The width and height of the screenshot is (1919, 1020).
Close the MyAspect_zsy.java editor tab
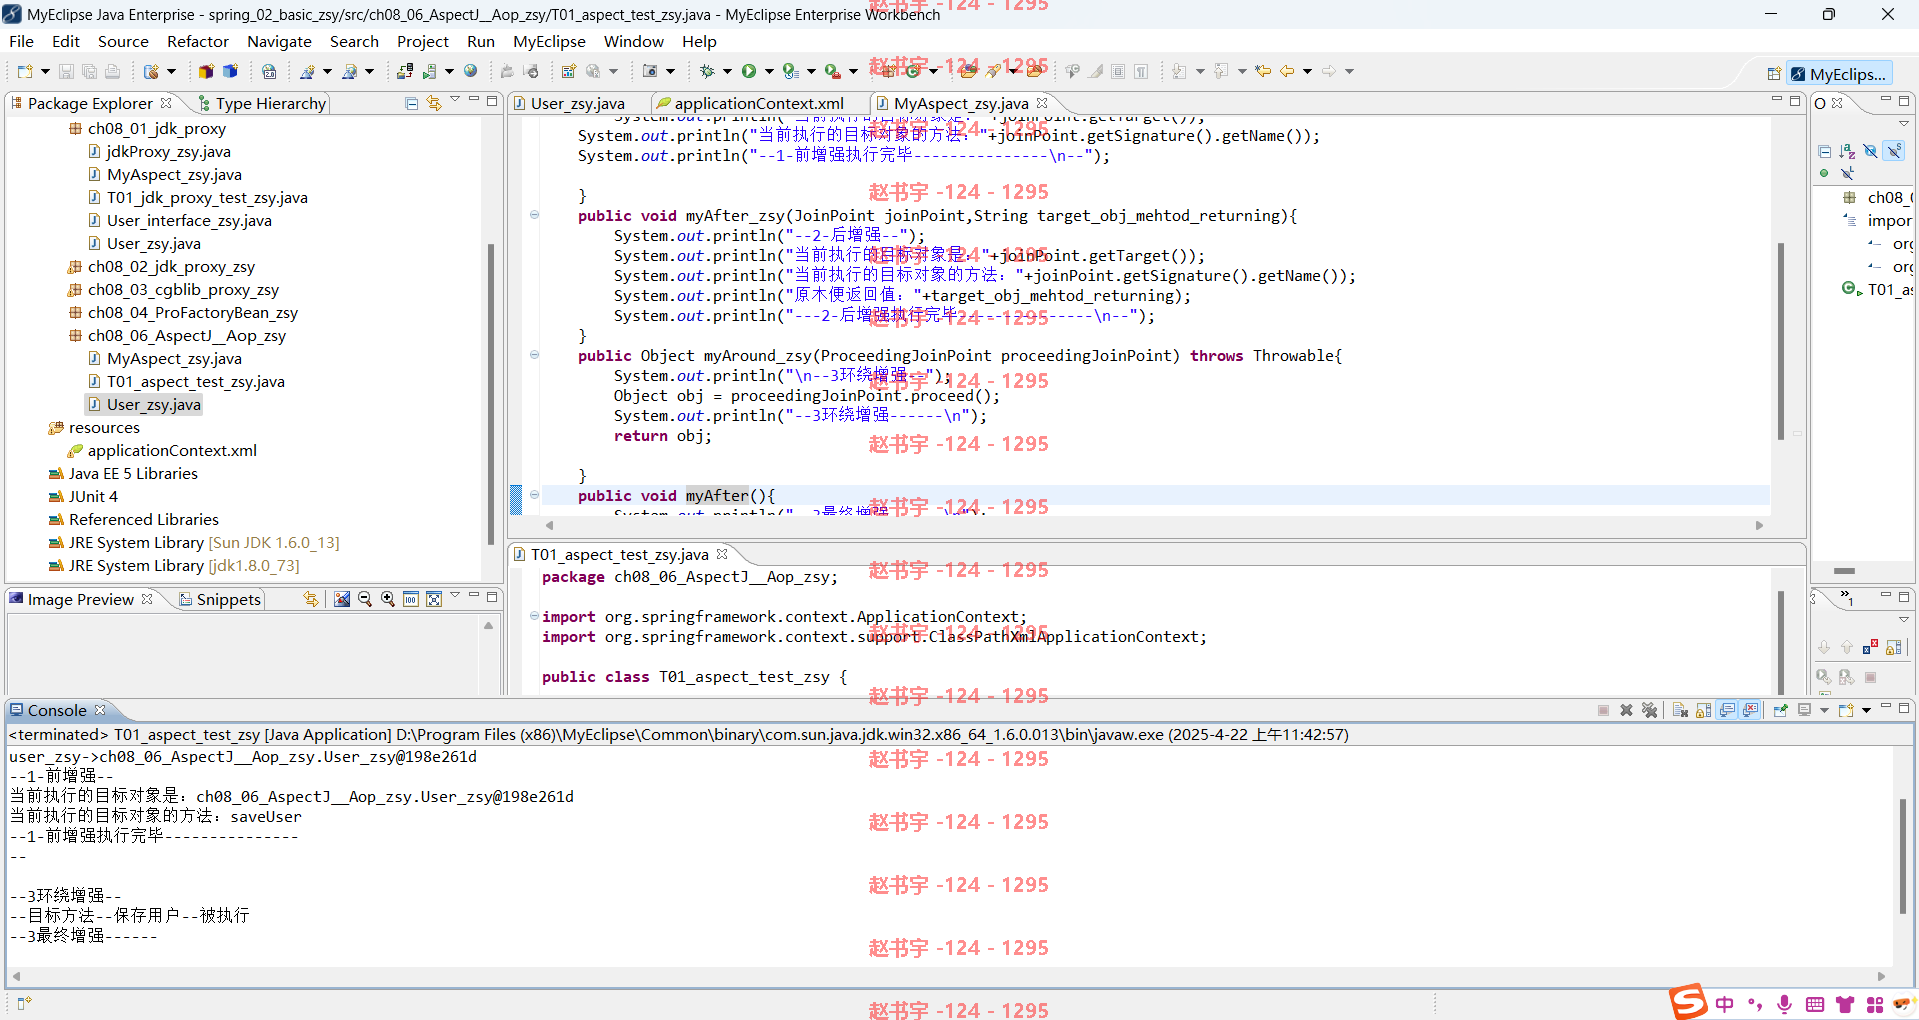coord(1042,103)
